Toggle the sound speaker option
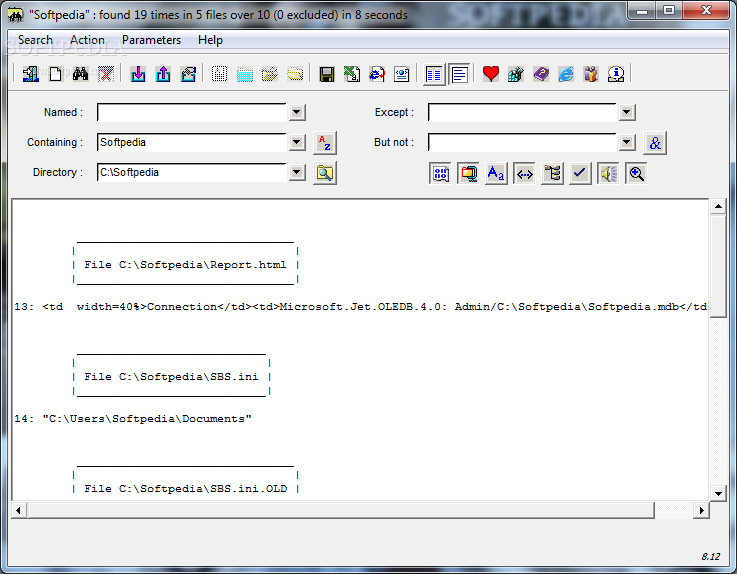Viewport: 737px width, 574px height. click(608, 174)
